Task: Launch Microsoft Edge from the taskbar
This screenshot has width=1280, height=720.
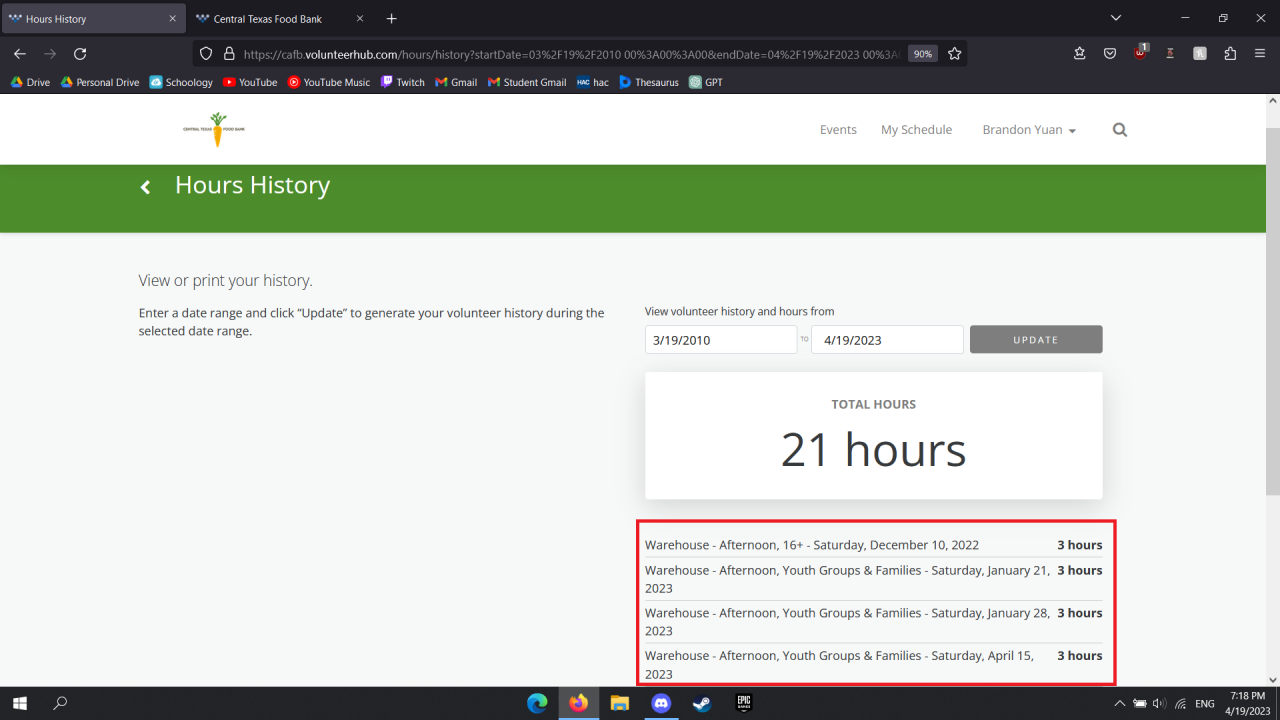Action: 537,703
